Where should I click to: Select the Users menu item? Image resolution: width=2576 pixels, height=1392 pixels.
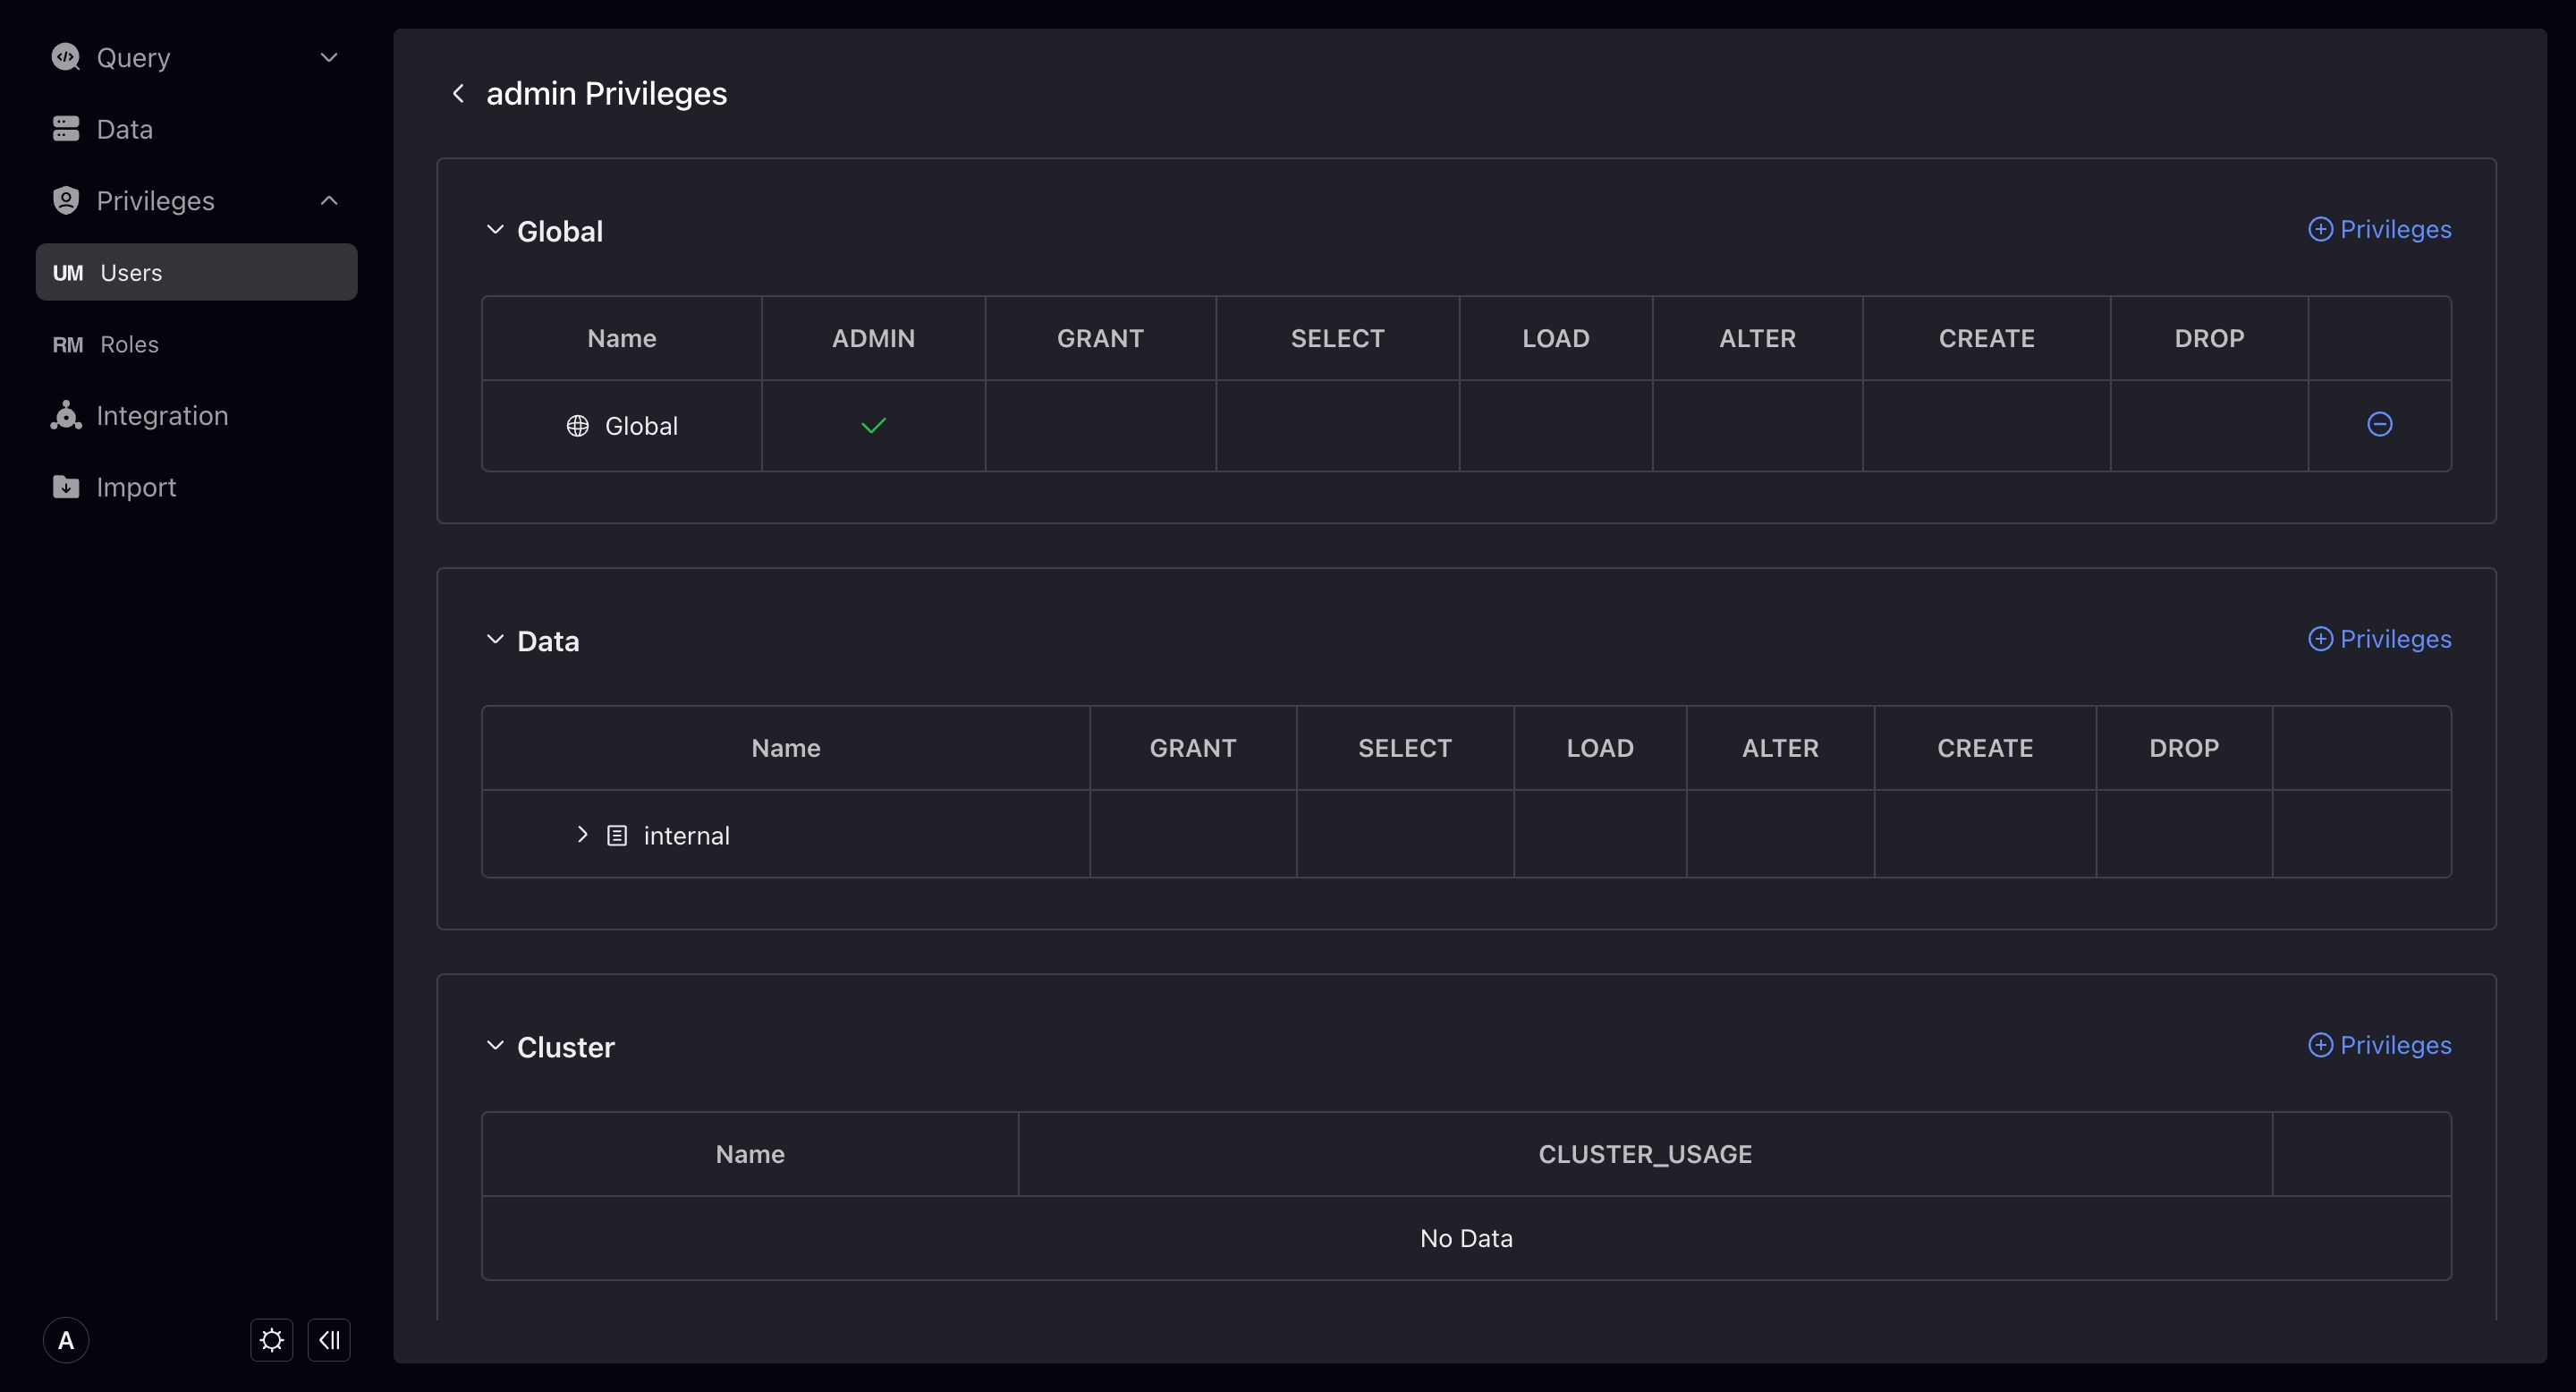(131, 272)
